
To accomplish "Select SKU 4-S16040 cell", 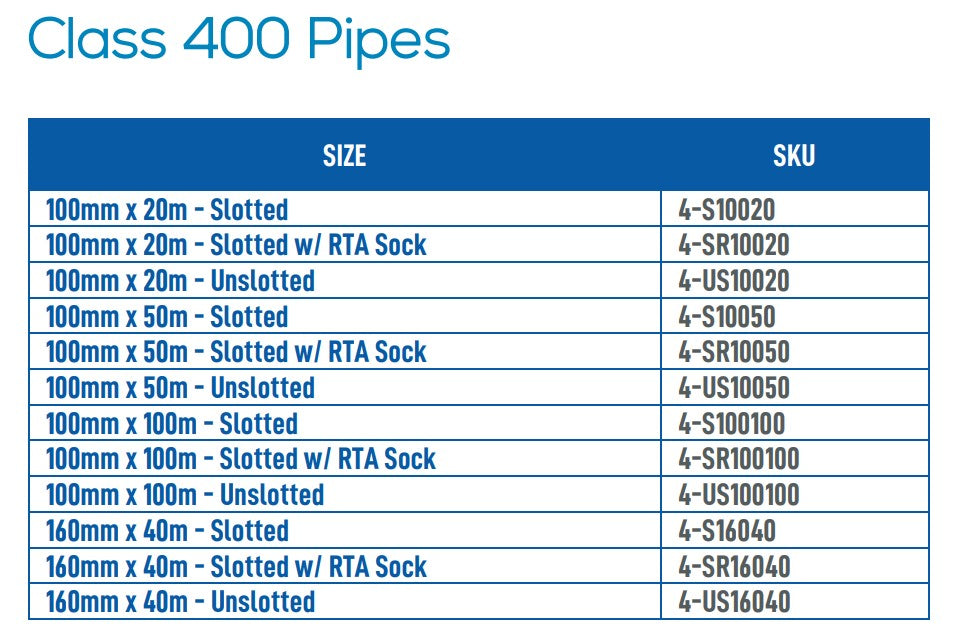I will (x=727, y=530).
